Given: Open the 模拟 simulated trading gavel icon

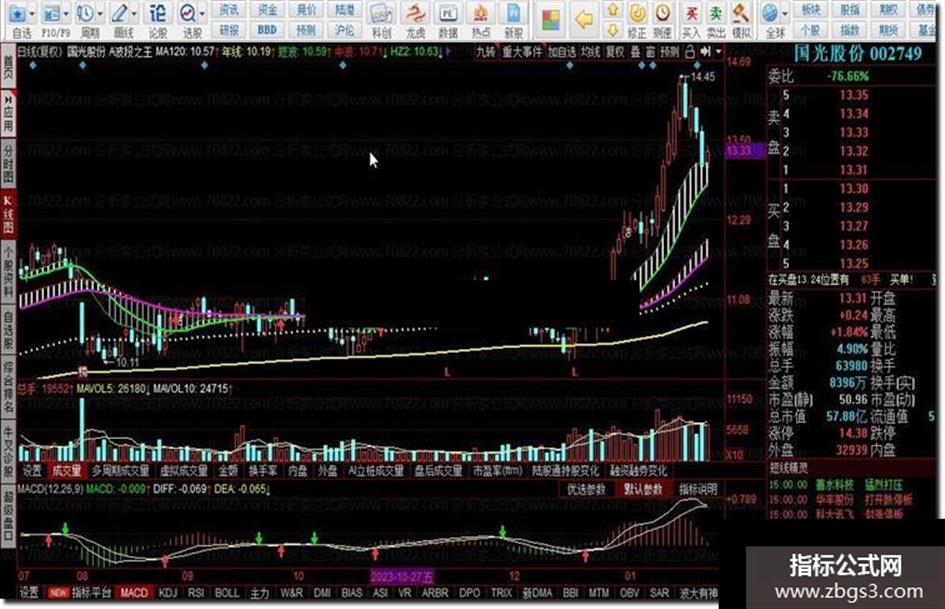Looking at the screenshot, I should point(741,14).
